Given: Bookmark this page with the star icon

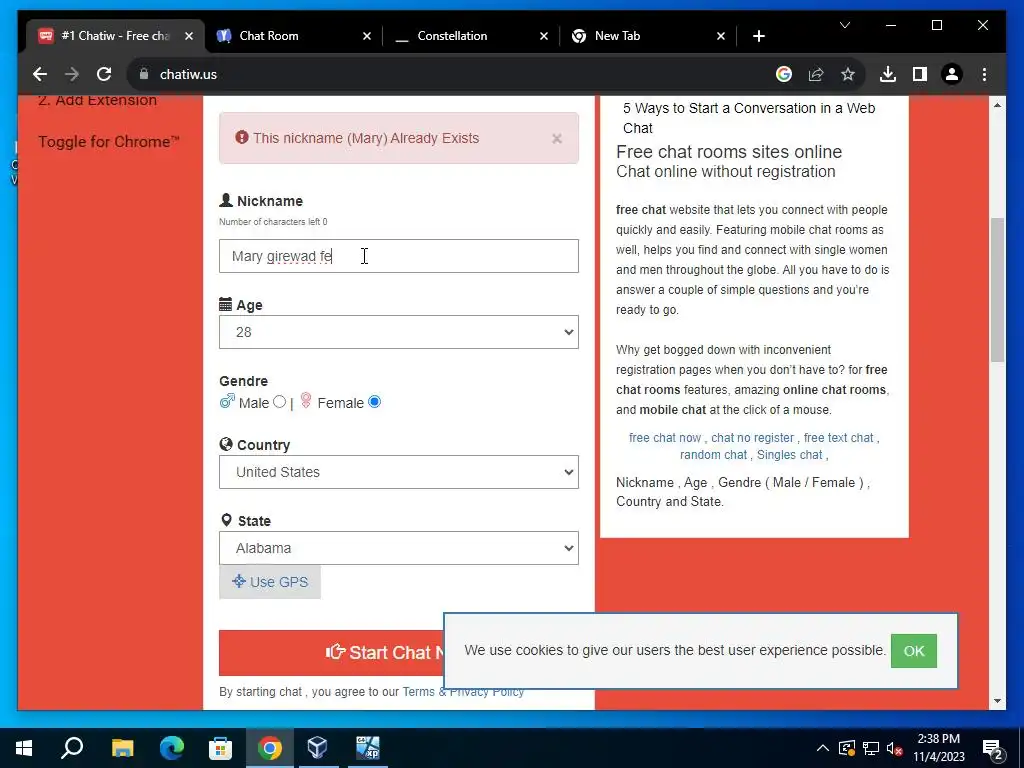Looking at the screenshot, I should [x=848, y=74].
